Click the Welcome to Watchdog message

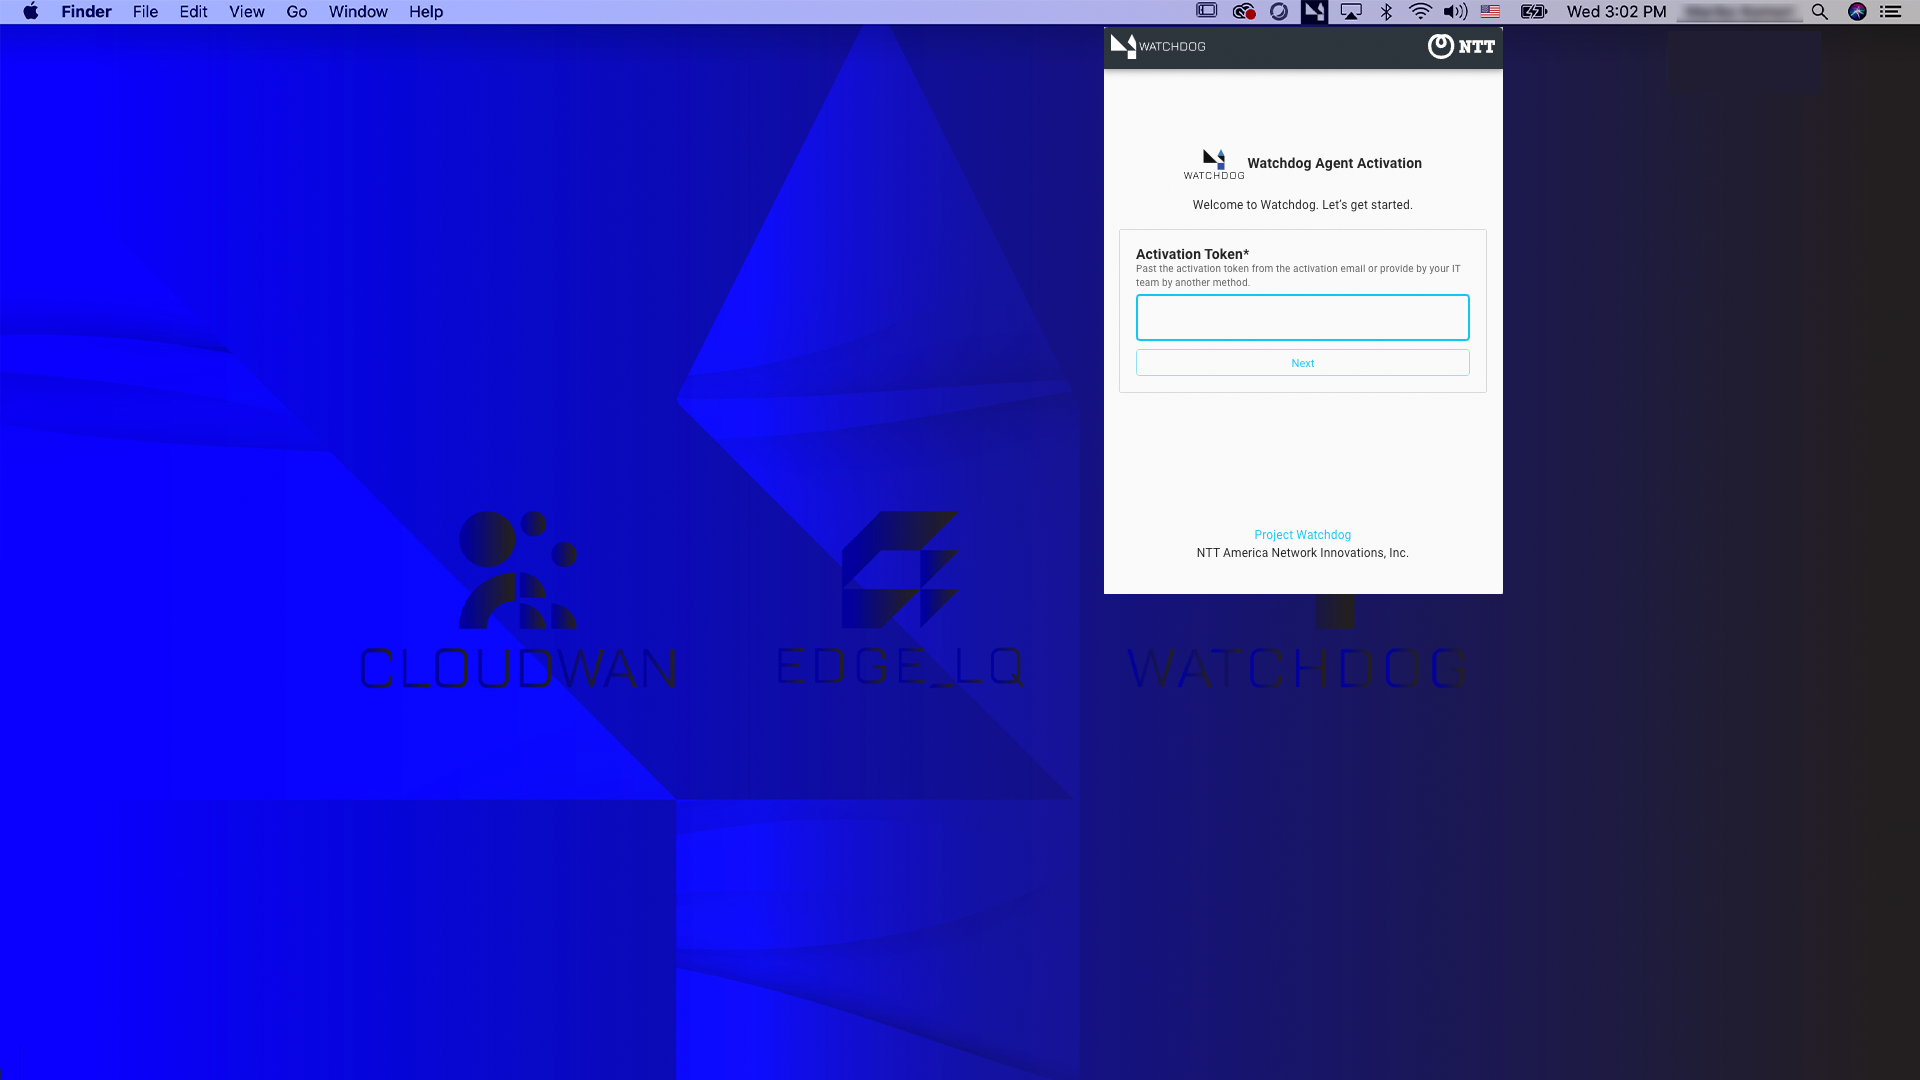point(1302,205)
